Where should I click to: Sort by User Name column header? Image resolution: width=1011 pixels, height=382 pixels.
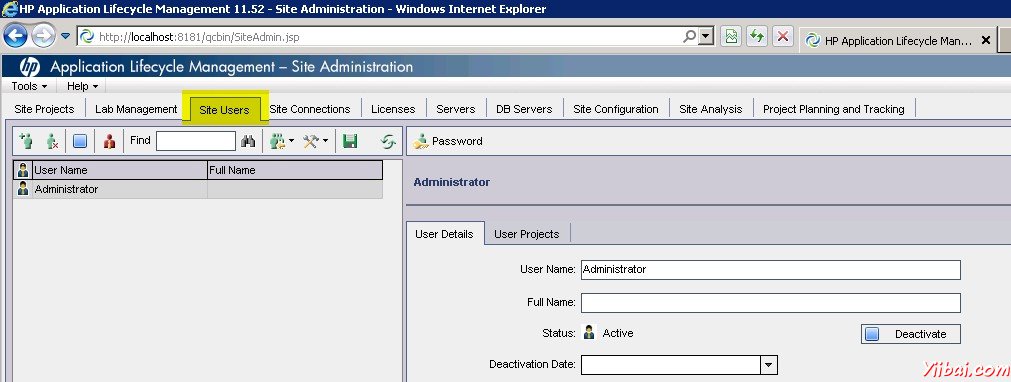tap(119, 170)
